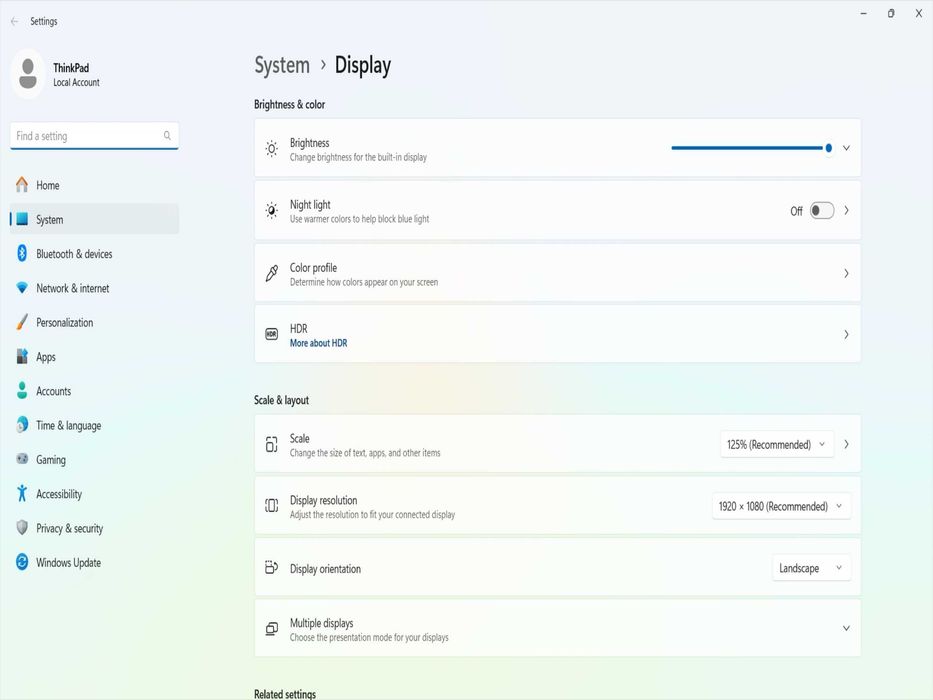Viewport: 933px width, 700px height.
Task: Open custom Scale settings chevron
Action: tap(846, 445)
